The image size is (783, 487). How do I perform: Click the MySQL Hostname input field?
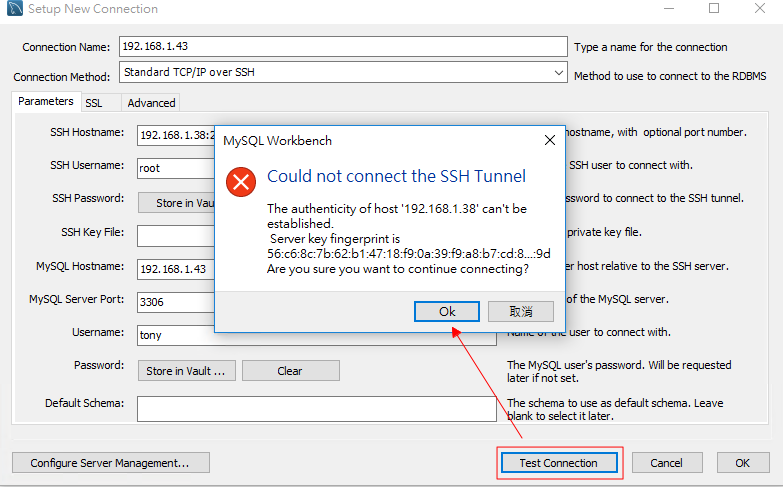[x=176, y=269]
